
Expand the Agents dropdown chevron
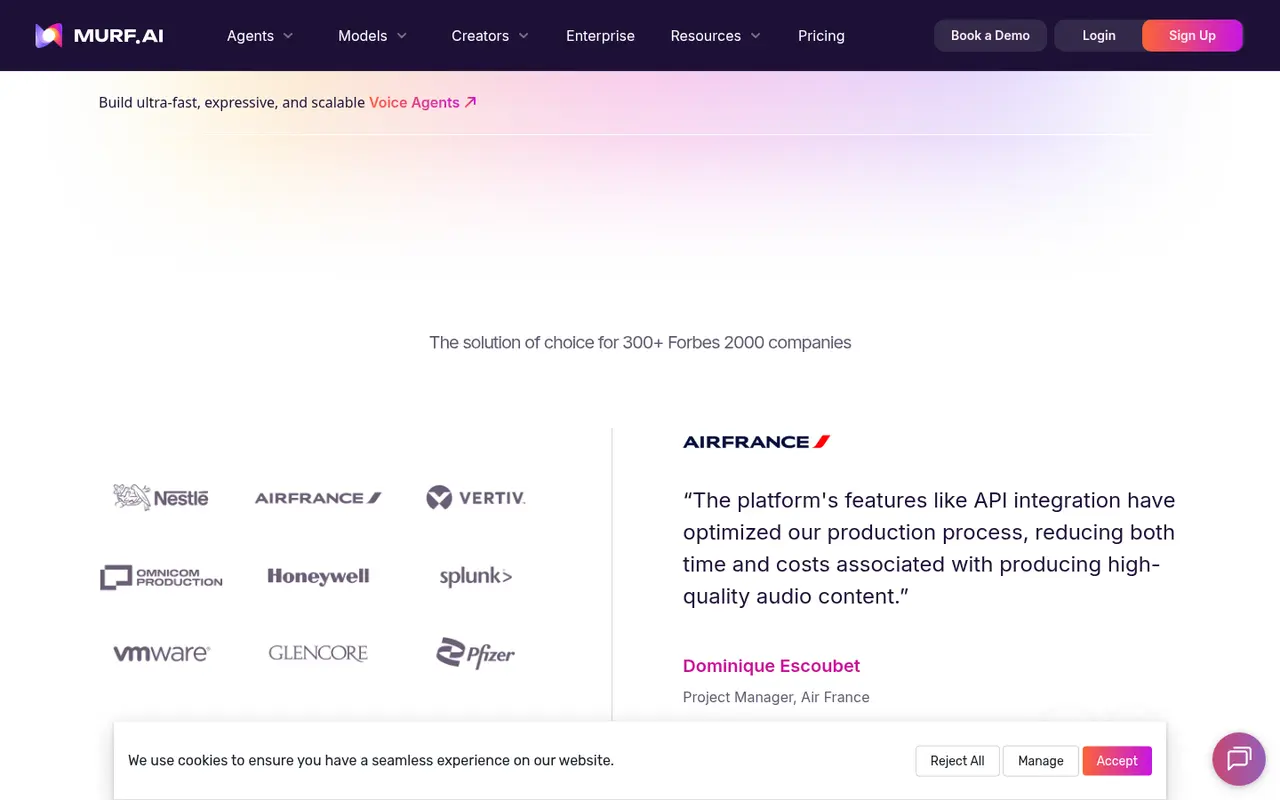coord(288,36)
